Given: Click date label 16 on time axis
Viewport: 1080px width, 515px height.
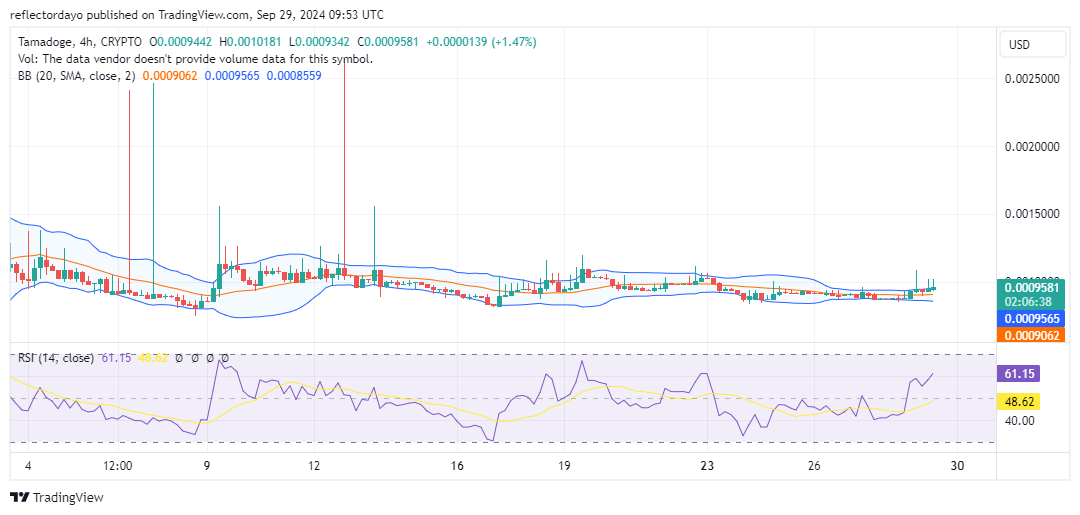Looking at the screenshot, I should pyautogui.click(x=457, y=466).
